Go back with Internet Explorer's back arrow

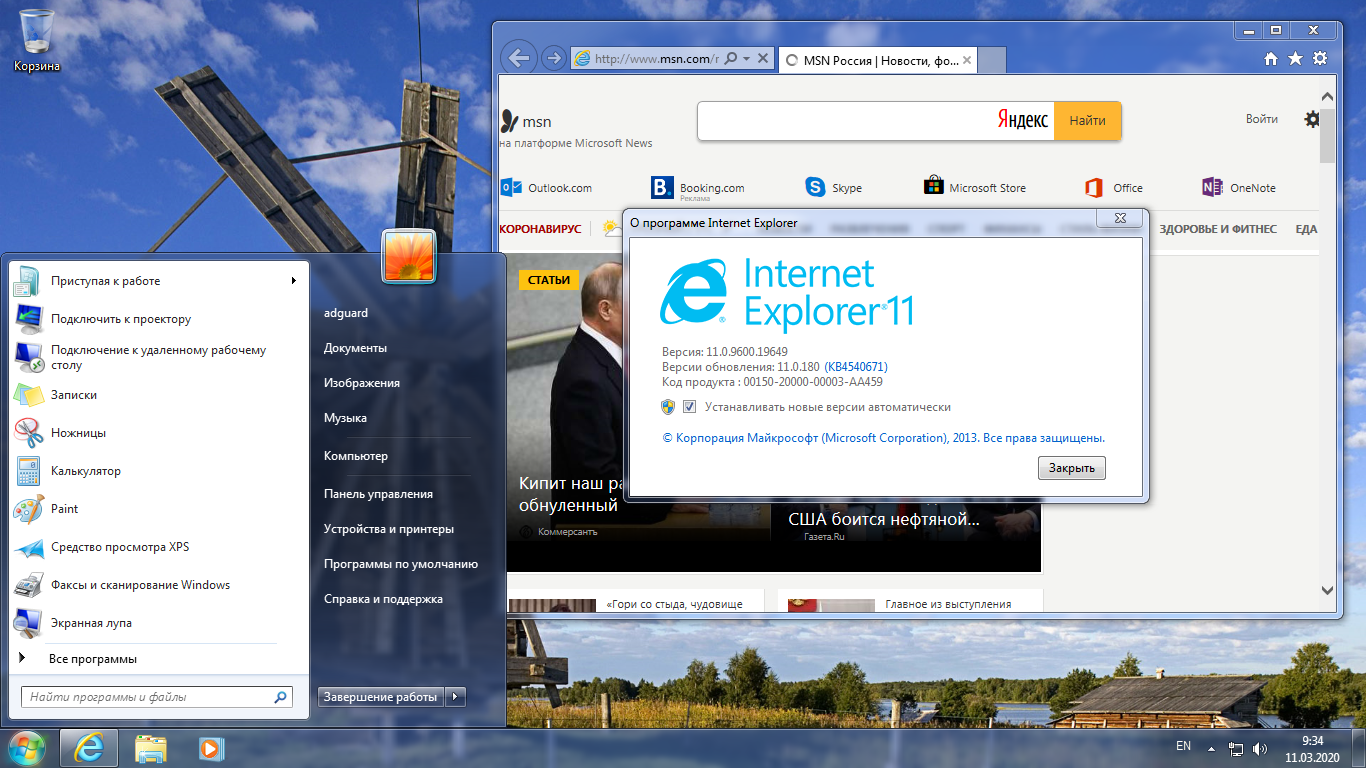tap(518, 58)
